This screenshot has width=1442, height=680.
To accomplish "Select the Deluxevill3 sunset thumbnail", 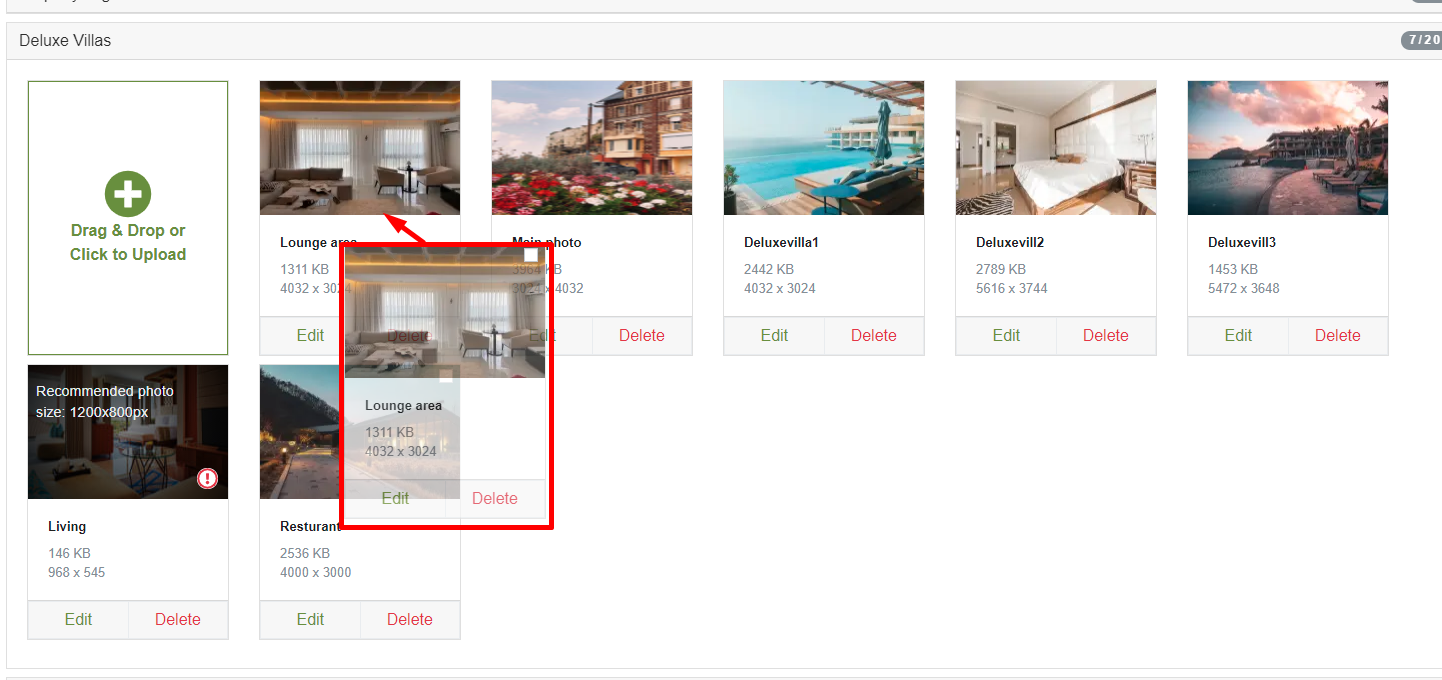I will 1288,148.
